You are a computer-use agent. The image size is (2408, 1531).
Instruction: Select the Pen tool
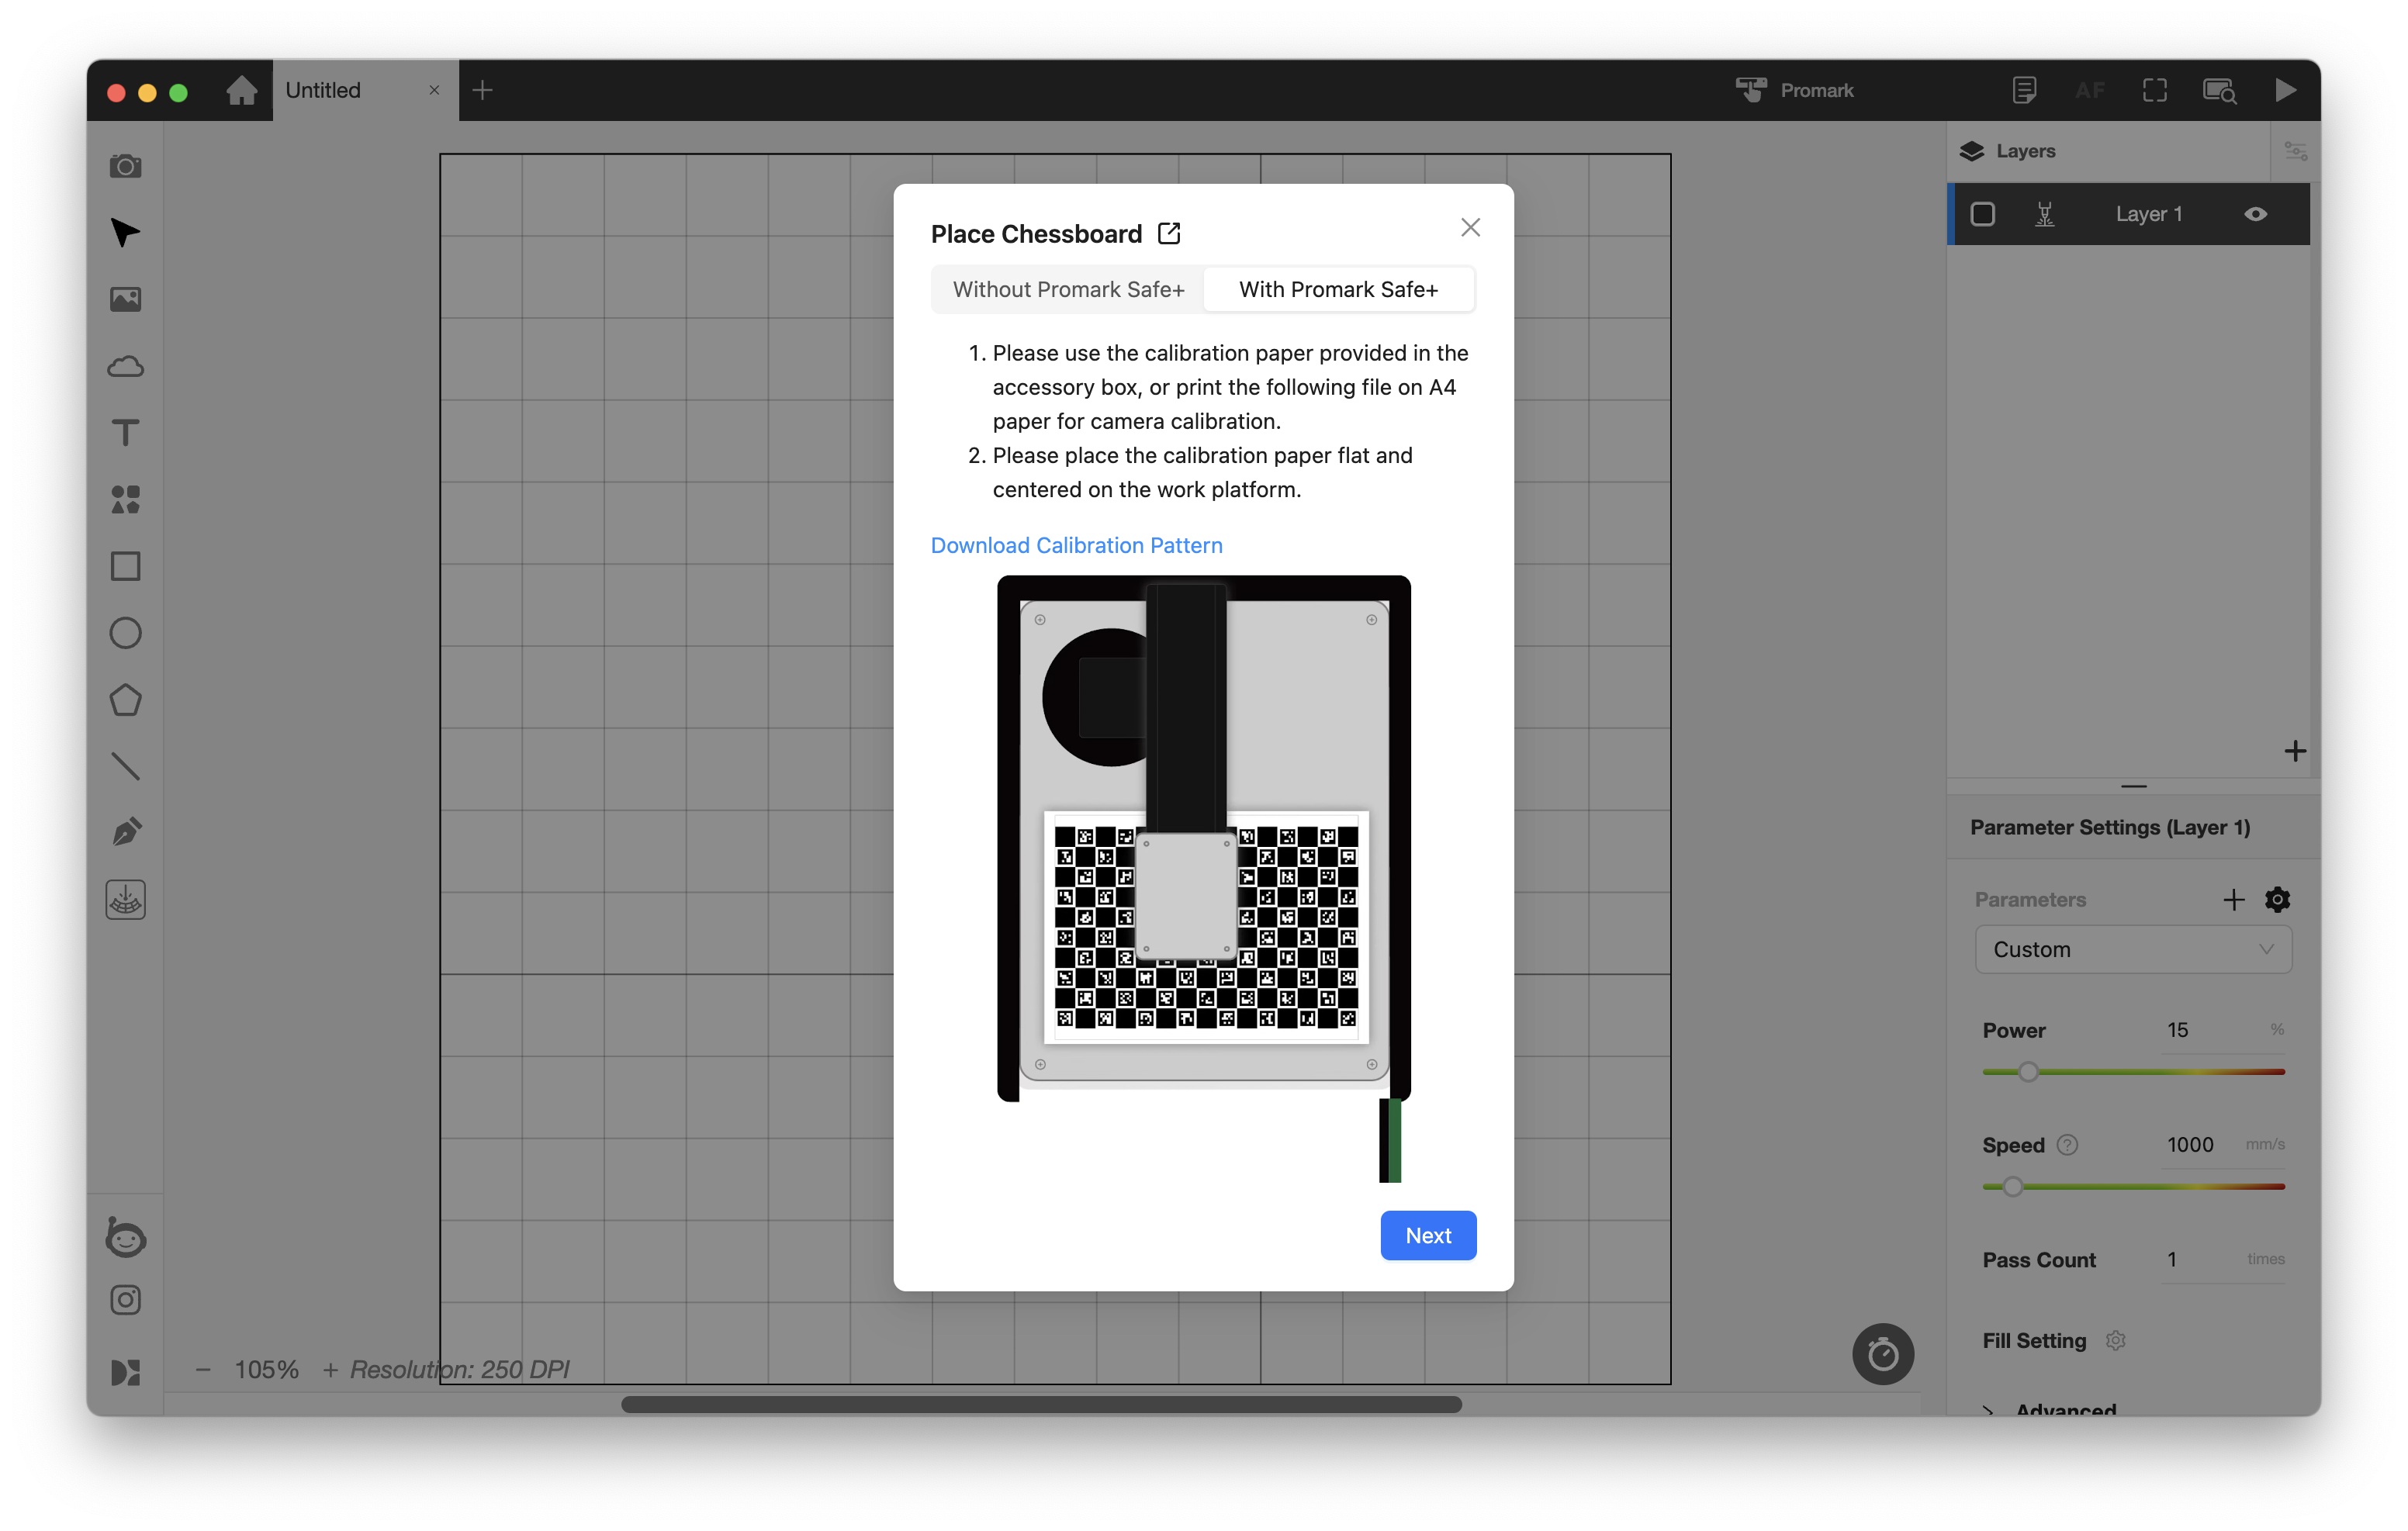click(125, 833)
